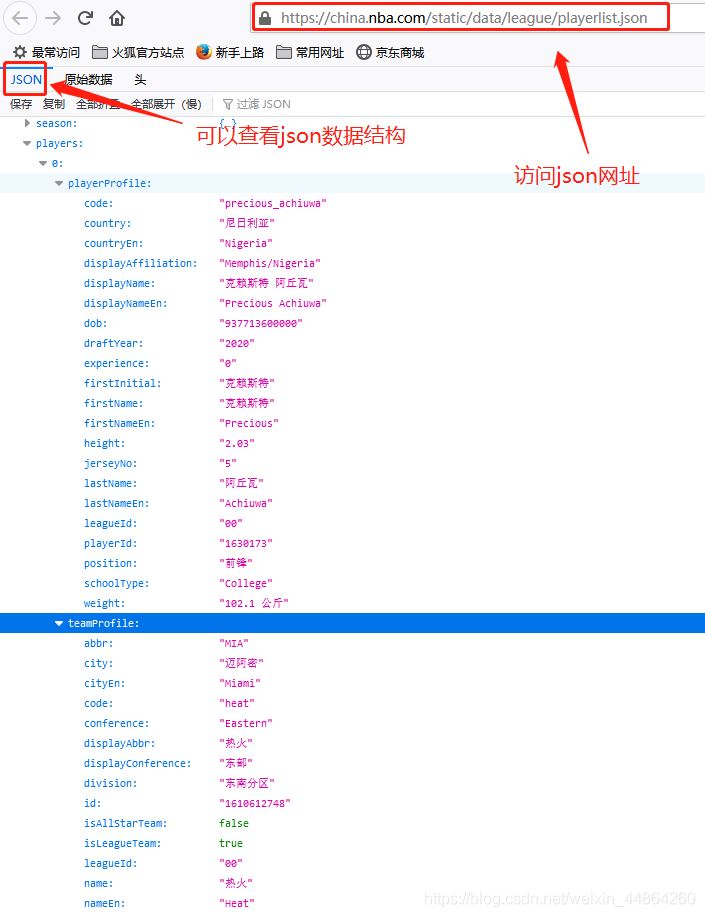Go to the home page icon
The width and height of the screenshot is (705, 917).
click(117, 19)
